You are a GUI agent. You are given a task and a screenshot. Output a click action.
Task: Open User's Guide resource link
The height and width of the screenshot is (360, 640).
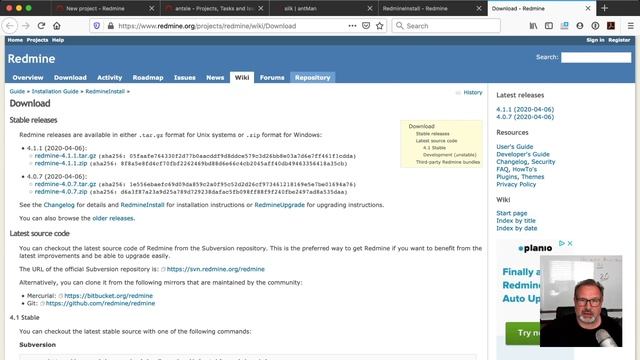click(514, 147)
